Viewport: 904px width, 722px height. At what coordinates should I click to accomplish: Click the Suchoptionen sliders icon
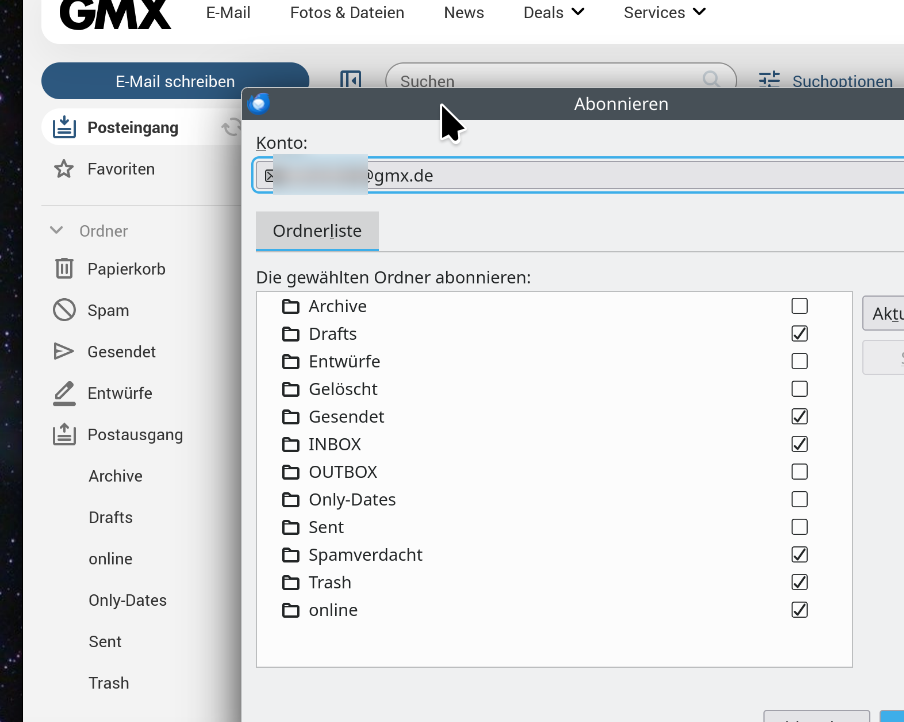[x=769, y=79]
